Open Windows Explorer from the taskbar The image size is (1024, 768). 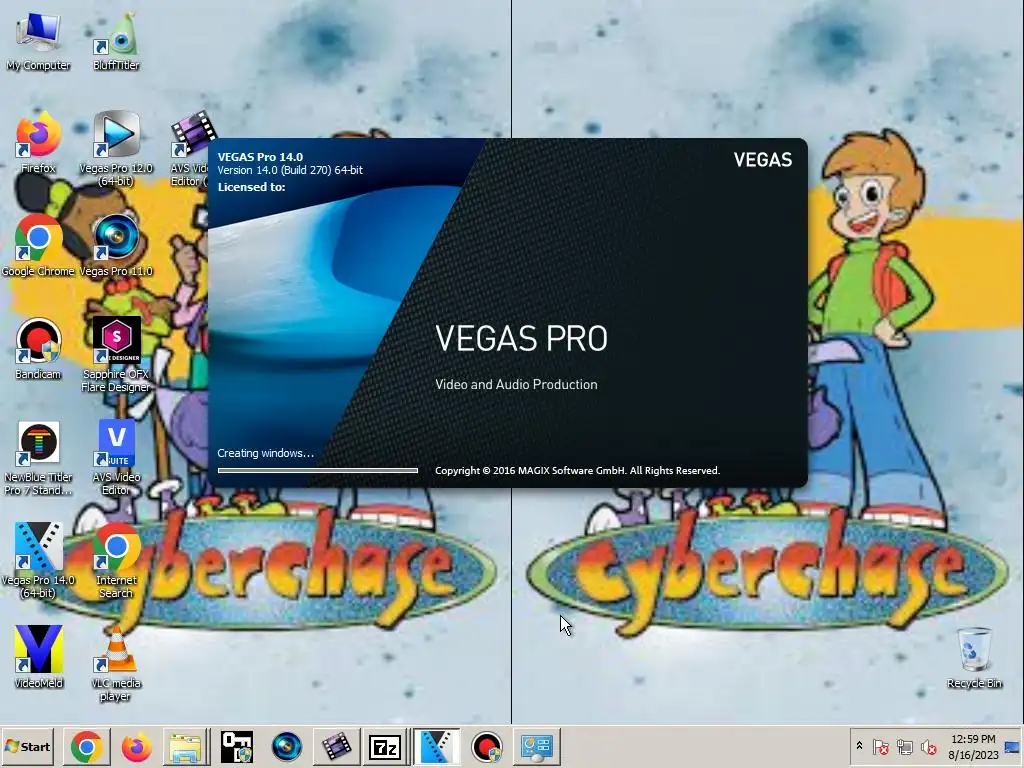coord(185,746)
